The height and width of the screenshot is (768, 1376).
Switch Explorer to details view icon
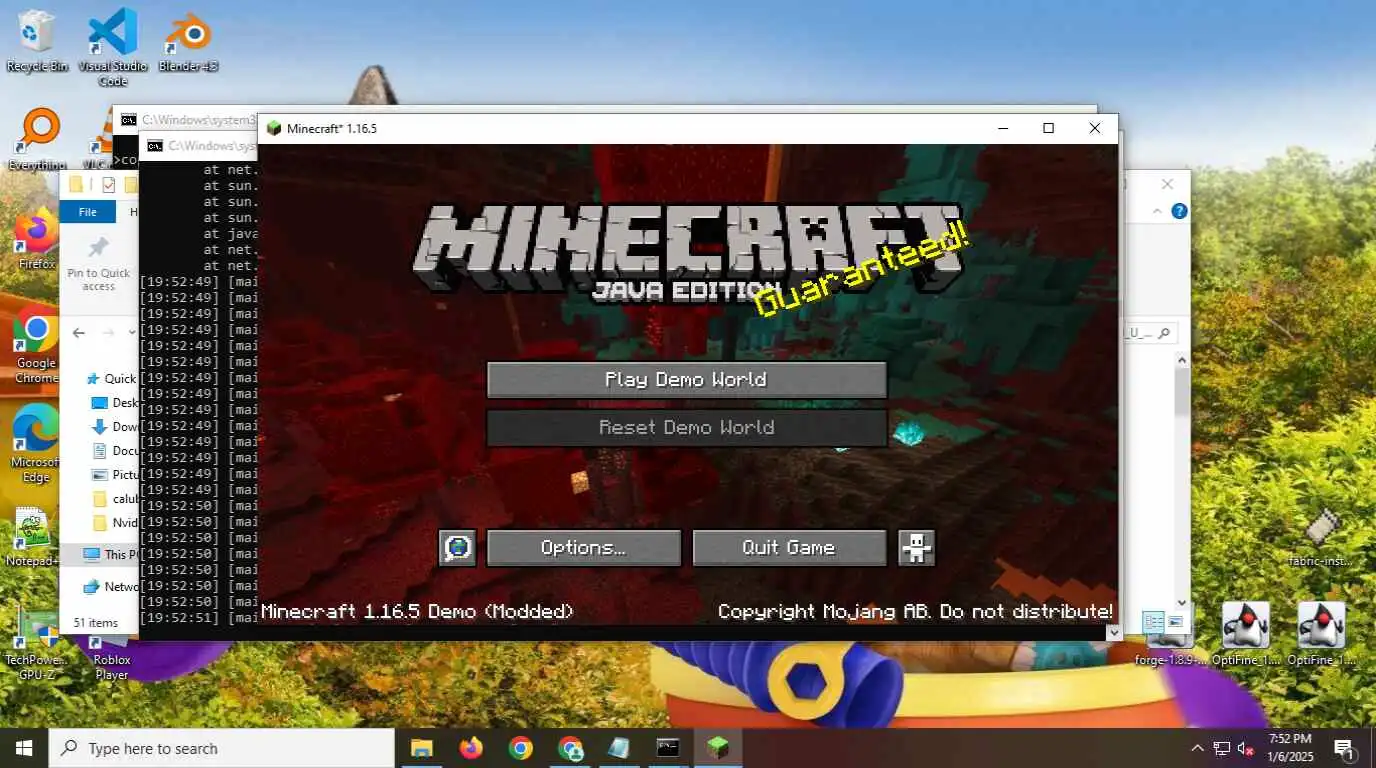click(x=1153, y=622)
